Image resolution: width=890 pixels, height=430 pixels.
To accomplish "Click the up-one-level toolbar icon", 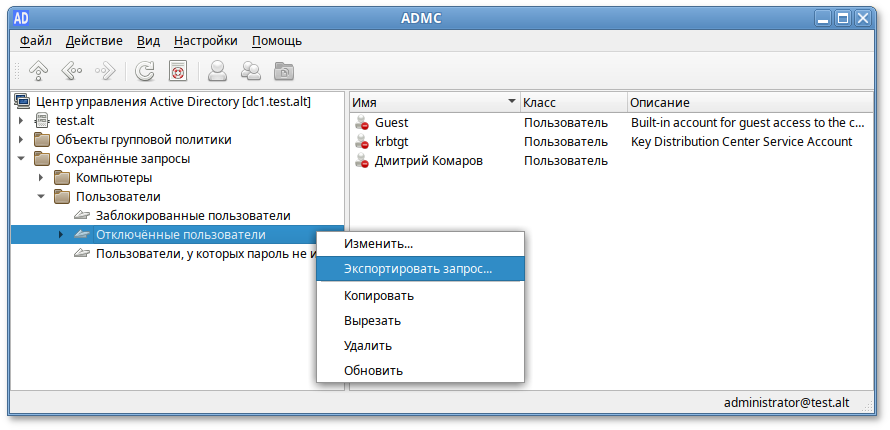I will [38, 71].
